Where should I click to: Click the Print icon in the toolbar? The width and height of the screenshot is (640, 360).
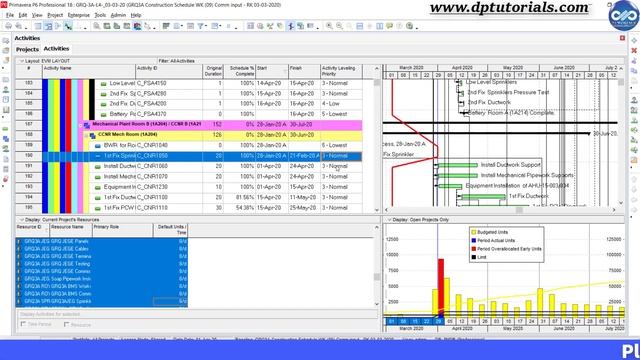point(8,26)
